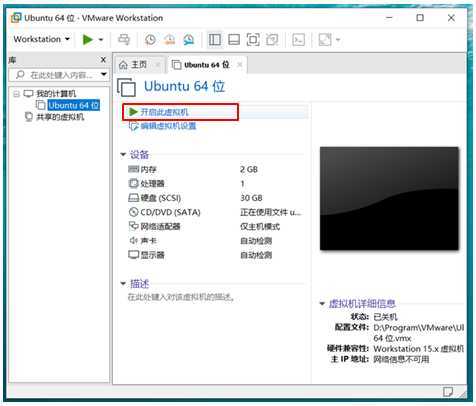Screen dimensions: 476x406
Task: Click the Ubuntu 64 位 page title icon
Action: [x=127, y=87]
